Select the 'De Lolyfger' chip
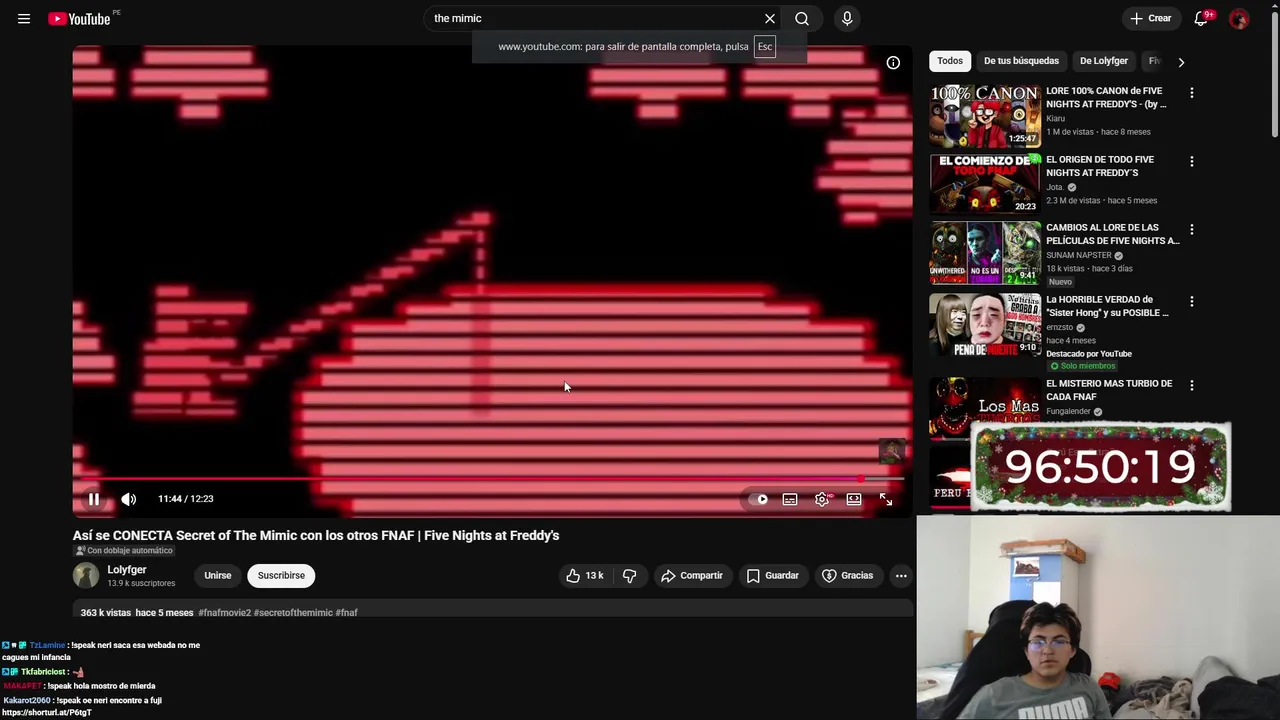This screenshot has width=1280, height=720. pyautogui.click(x=1104, y=61)
